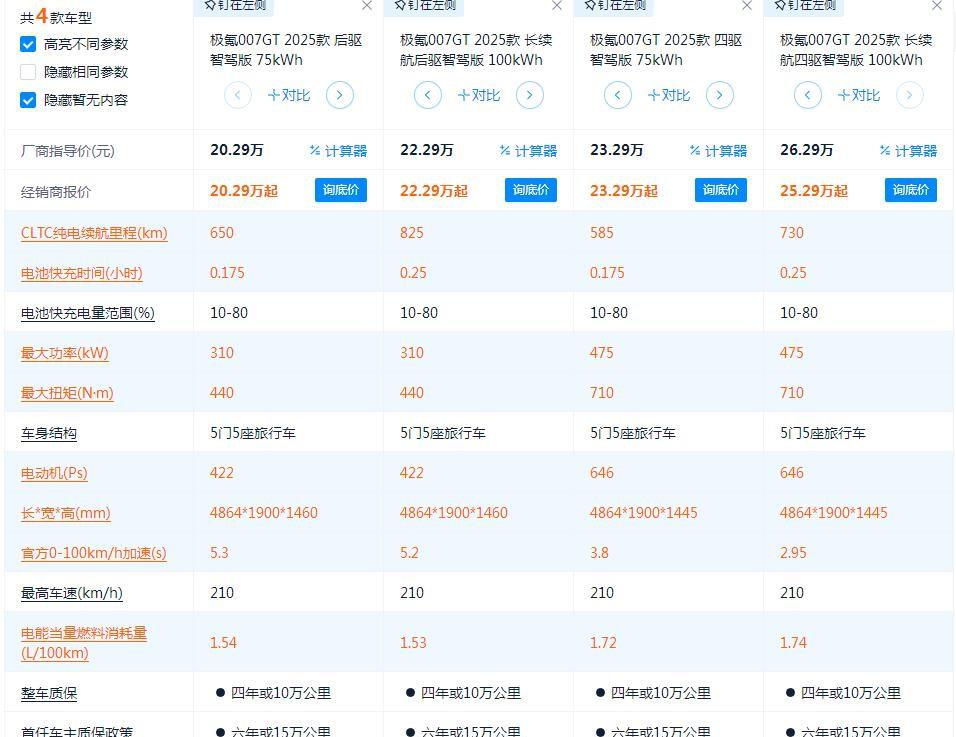Click right arrow under 长续航四驱智驾版 100kWh

(910, 95)
